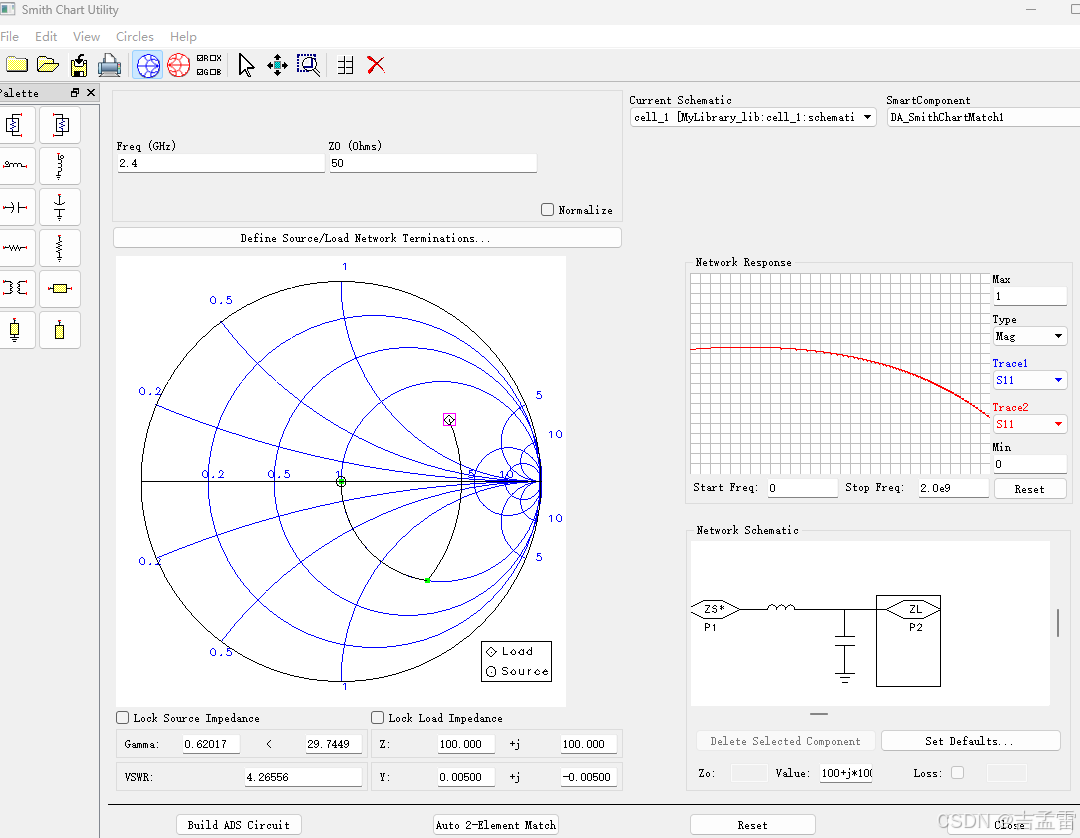Image resolution: width=1080 pixels, height=838 pixels.
Task: Select the blue impedance chart icon
Action: click(147, 65)
